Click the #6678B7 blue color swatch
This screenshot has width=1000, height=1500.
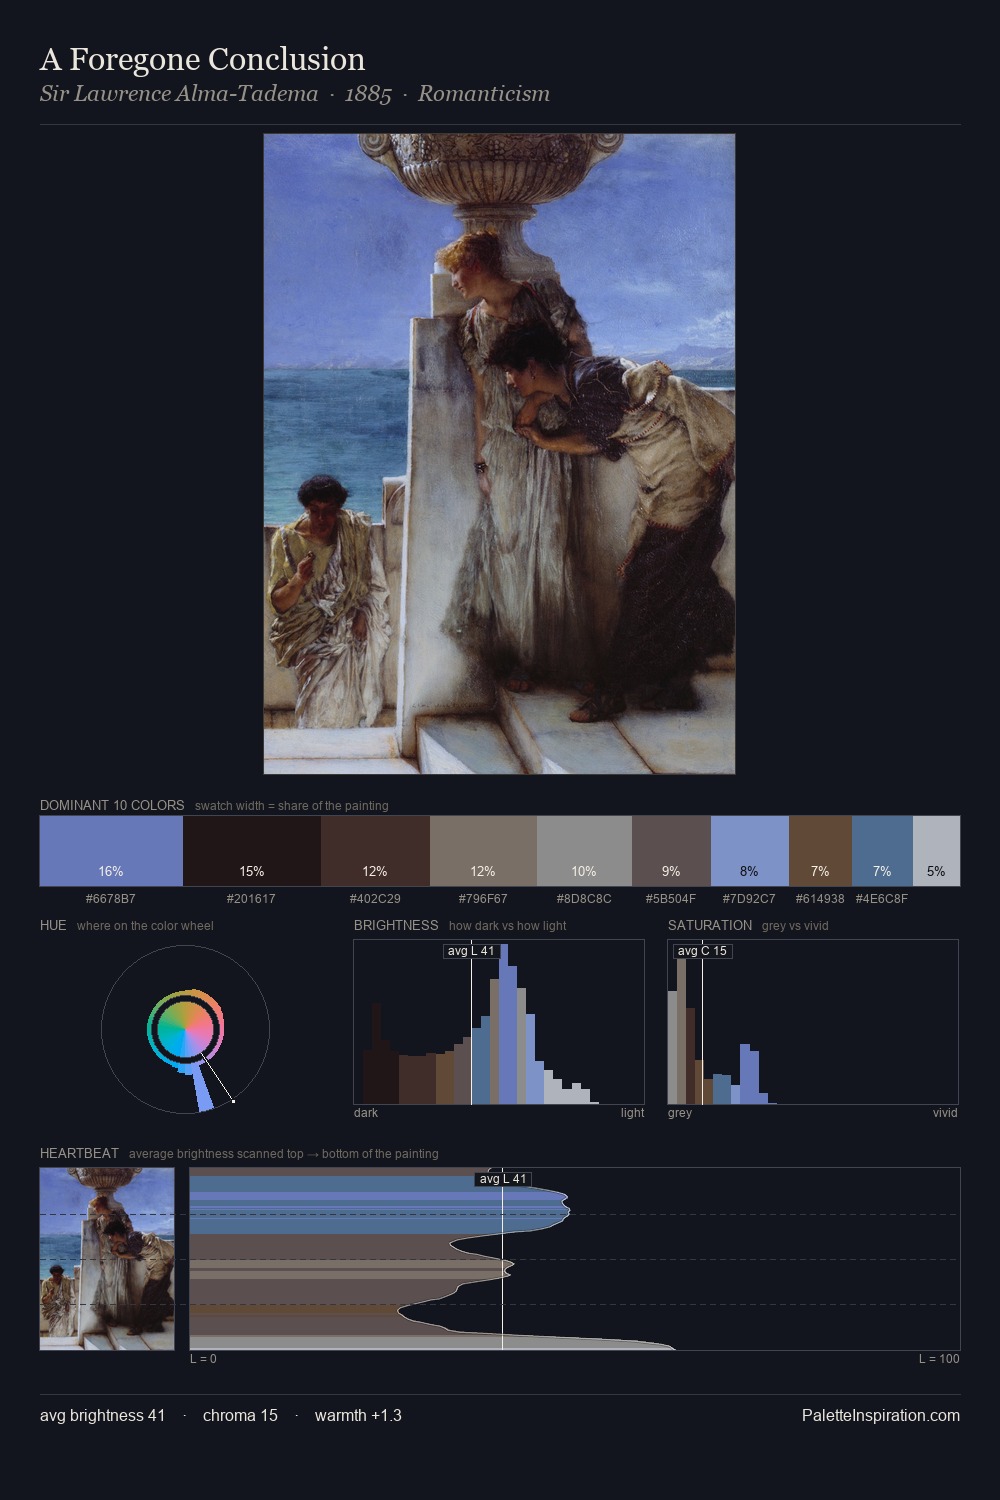[111, 851]
